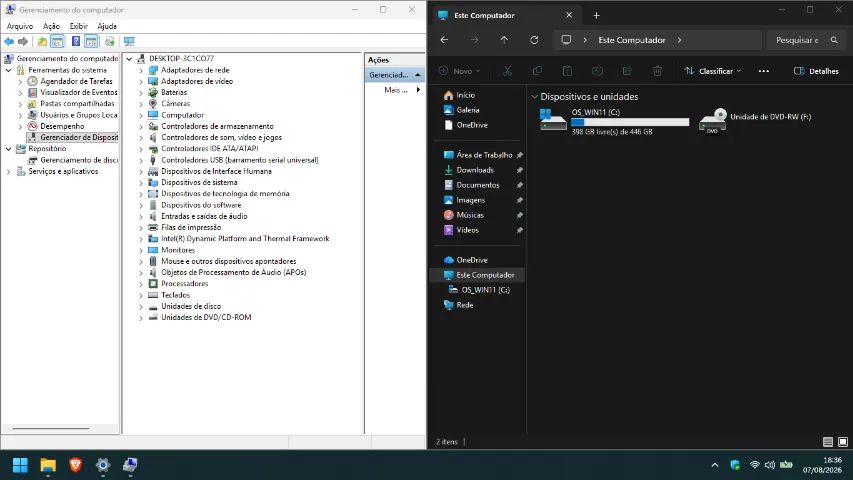853x480 pixels.
Task: Click the Share icon in Explorer toolbar
Action: pos(627,71)
